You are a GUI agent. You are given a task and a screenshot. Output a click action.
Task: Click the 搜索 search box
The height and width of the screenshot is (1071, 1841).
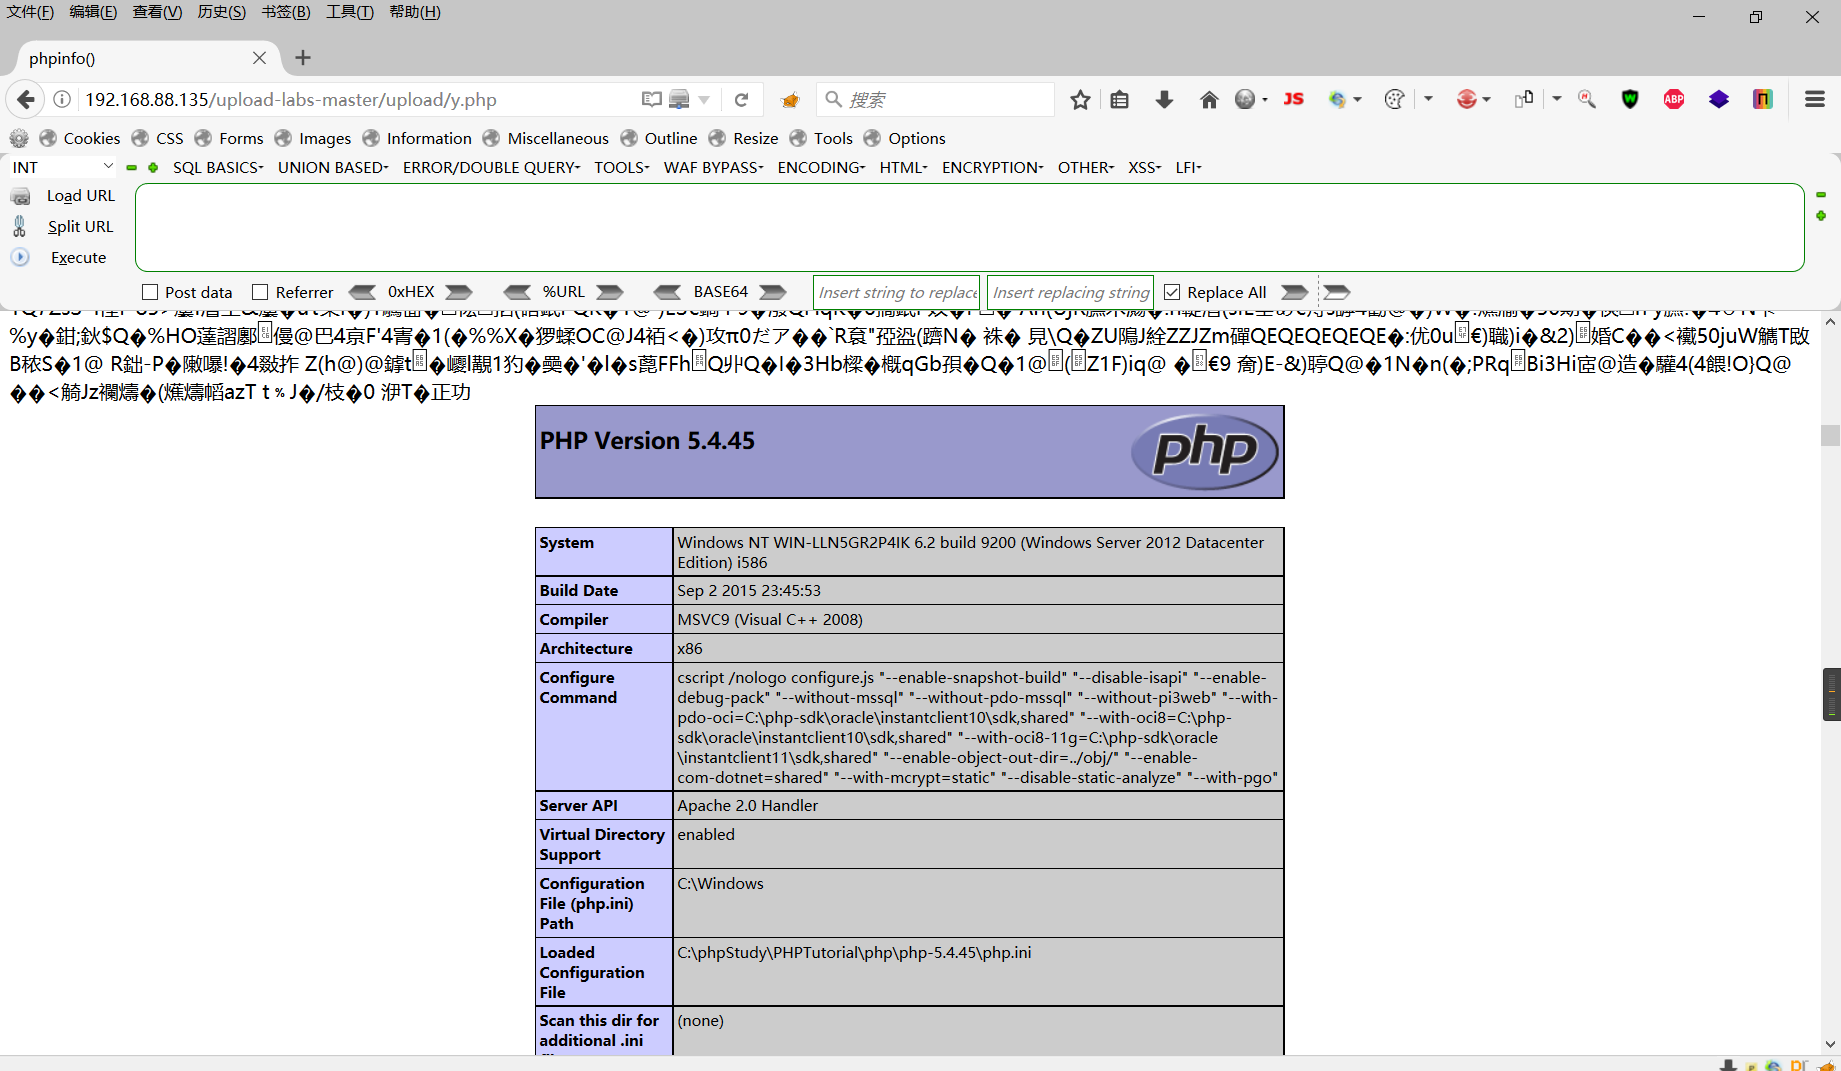pos(936,99)
